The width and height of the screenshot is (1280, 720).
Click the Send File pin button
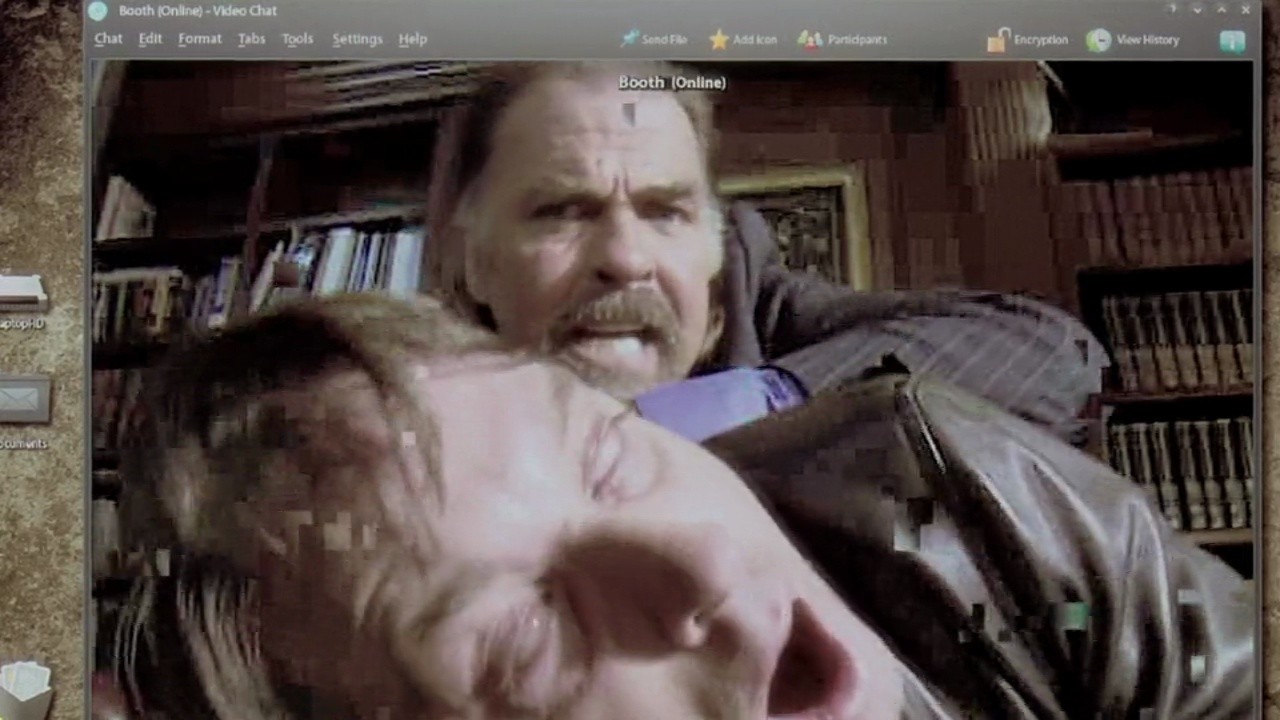pos(653,39)
